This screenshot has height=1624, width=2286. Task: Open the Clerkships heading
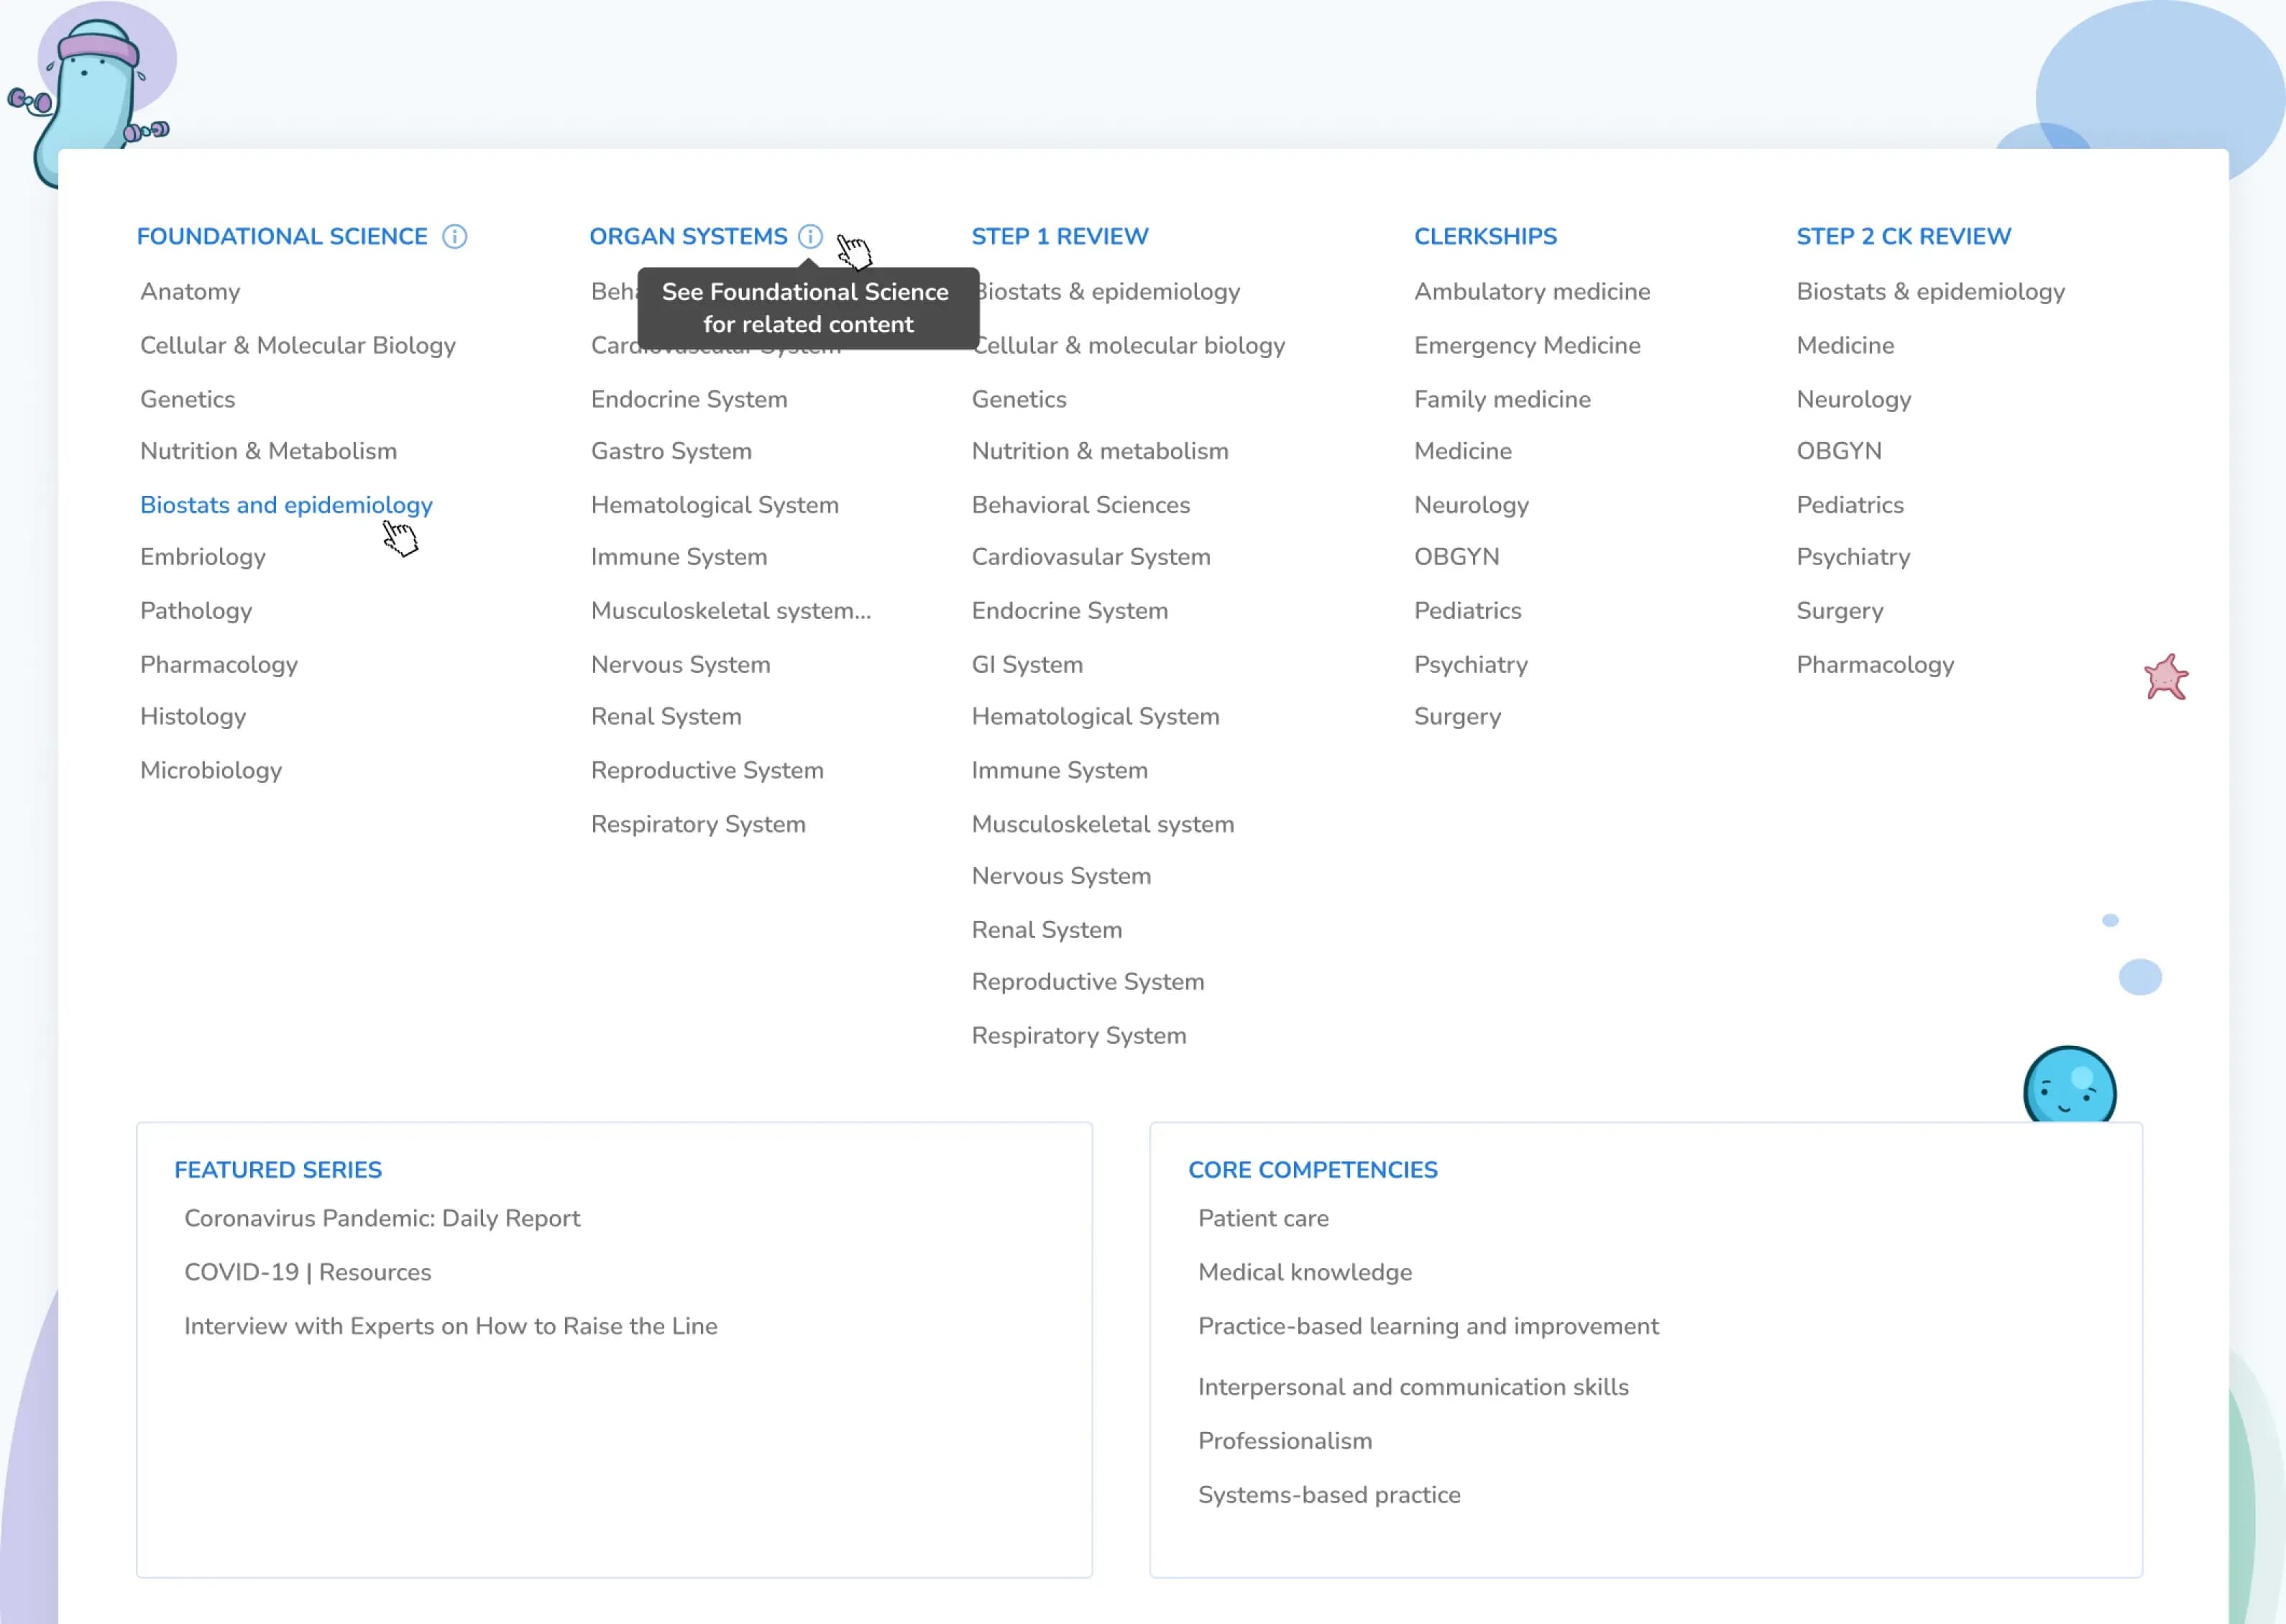(1485, 237)
